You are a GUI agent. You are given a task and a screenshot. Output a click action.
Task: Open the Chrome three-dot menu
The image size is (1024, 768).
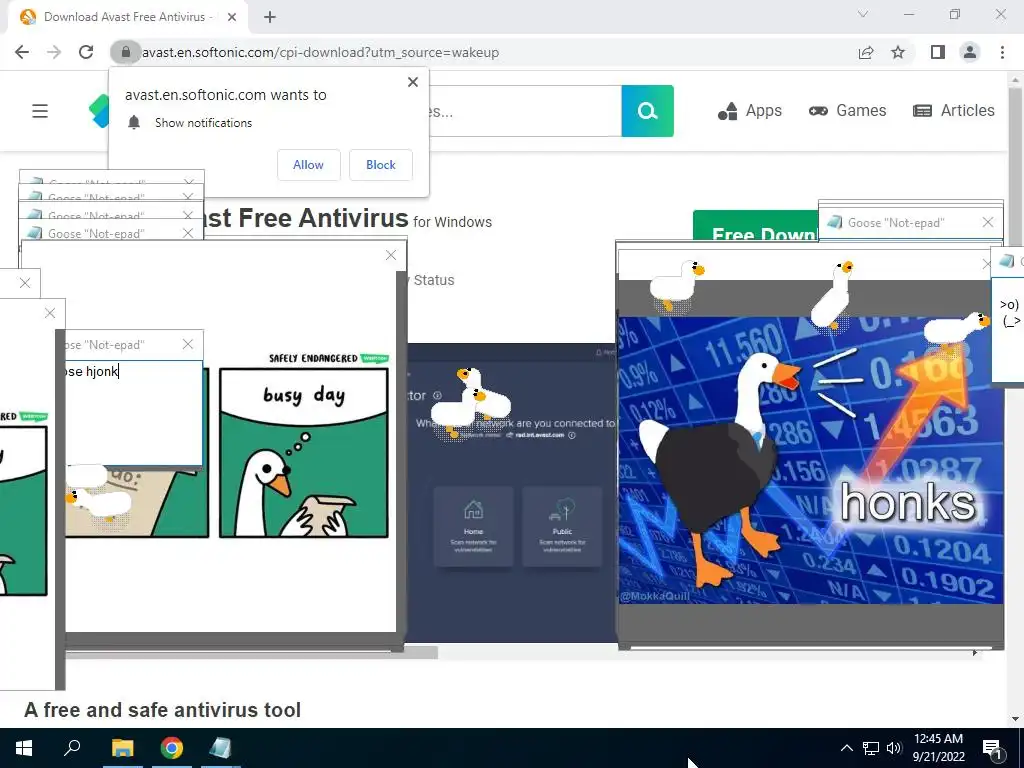pos(1002,52)
